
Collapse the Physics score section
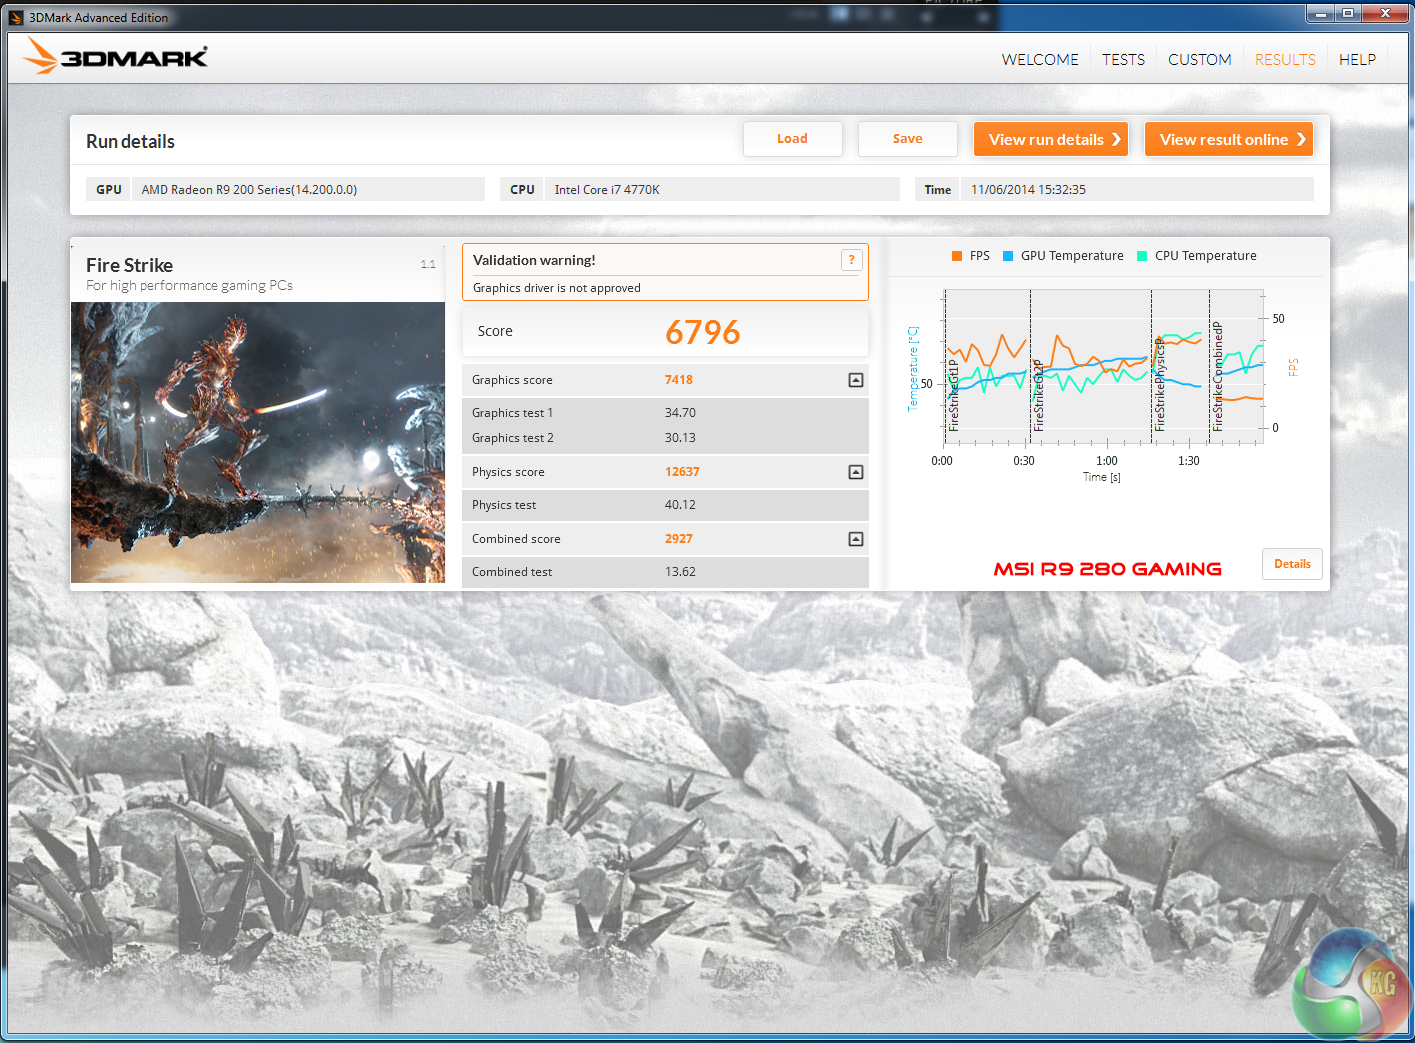(855, 472)
